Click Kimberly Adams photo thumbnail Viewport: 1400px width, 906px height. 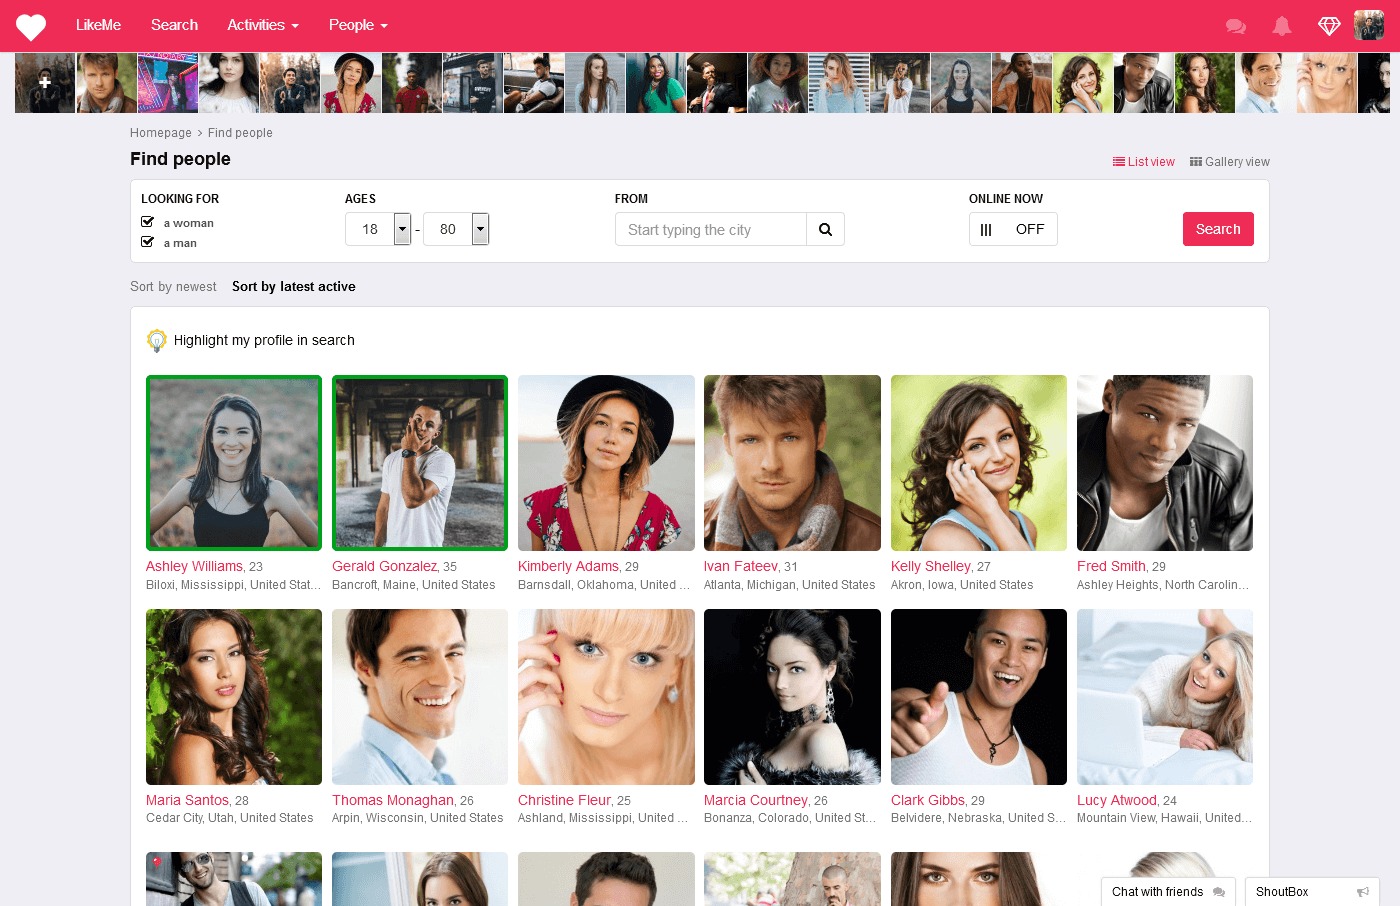tap(606, 463)
